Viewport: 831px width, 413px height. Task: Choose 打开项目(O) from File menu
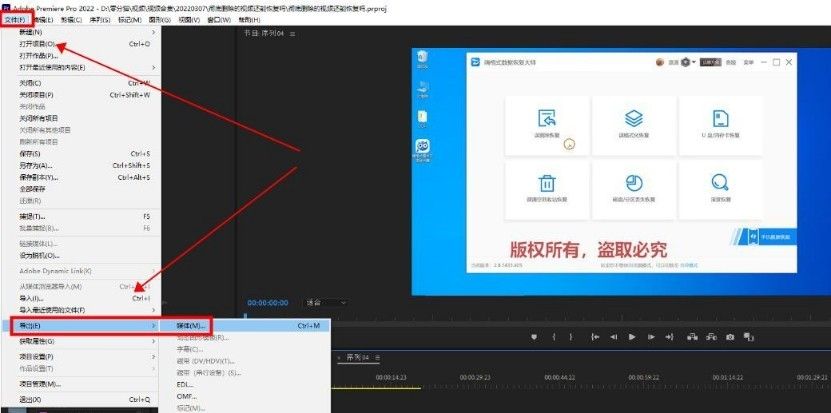click(82, 44)
